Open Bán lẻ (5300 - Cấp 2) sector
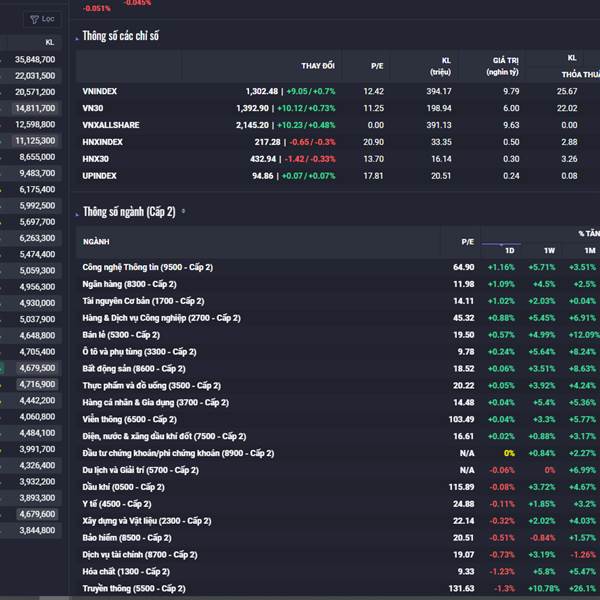600x600 pixels. tap(121, 335)
